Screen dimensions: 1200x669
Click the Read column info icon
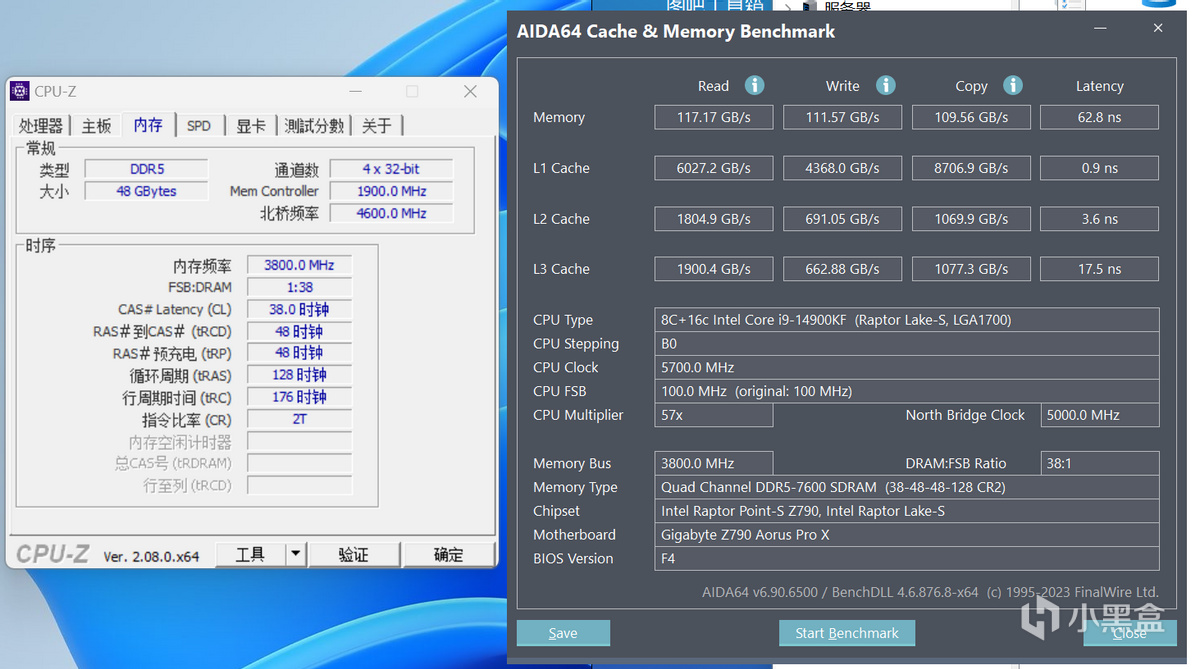(x=755, y=86)
